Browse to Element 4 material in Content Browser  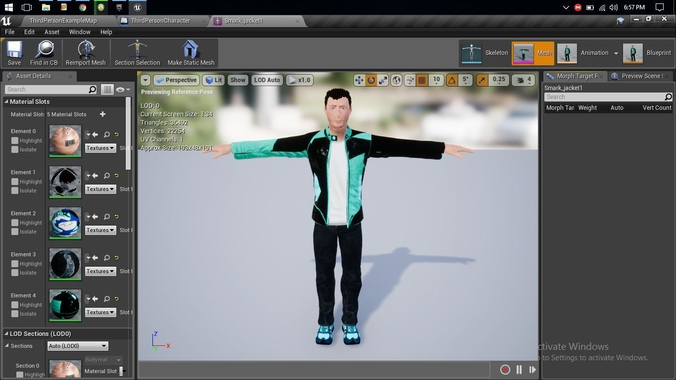pos(106,298)
